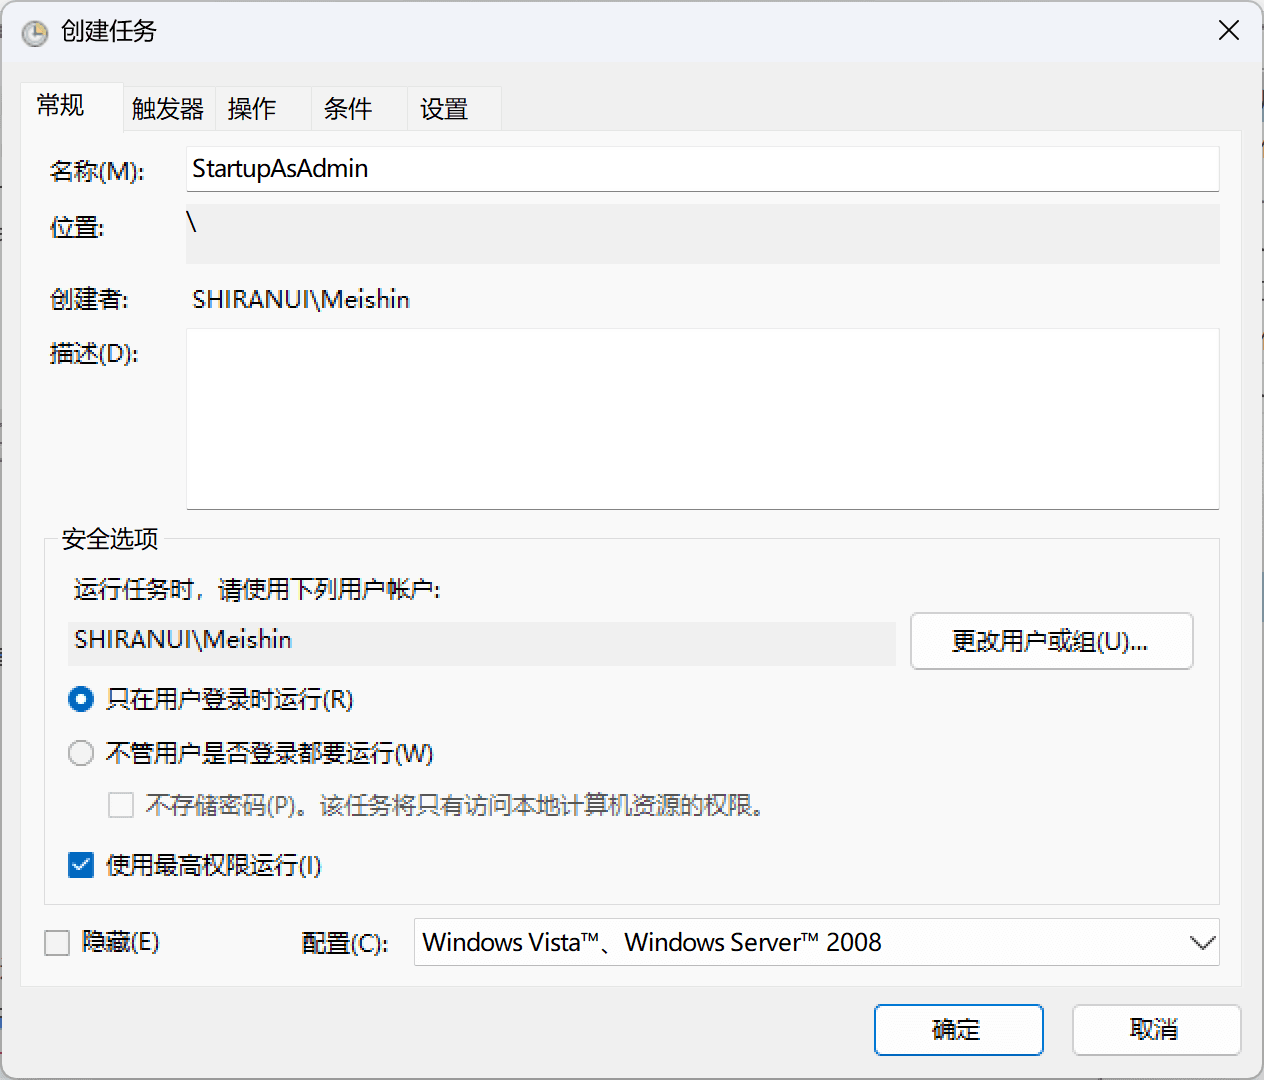Enable the 隐藏 checkbox
The width and height of the screenshot is (1264, 1080).
coord(57,942)
